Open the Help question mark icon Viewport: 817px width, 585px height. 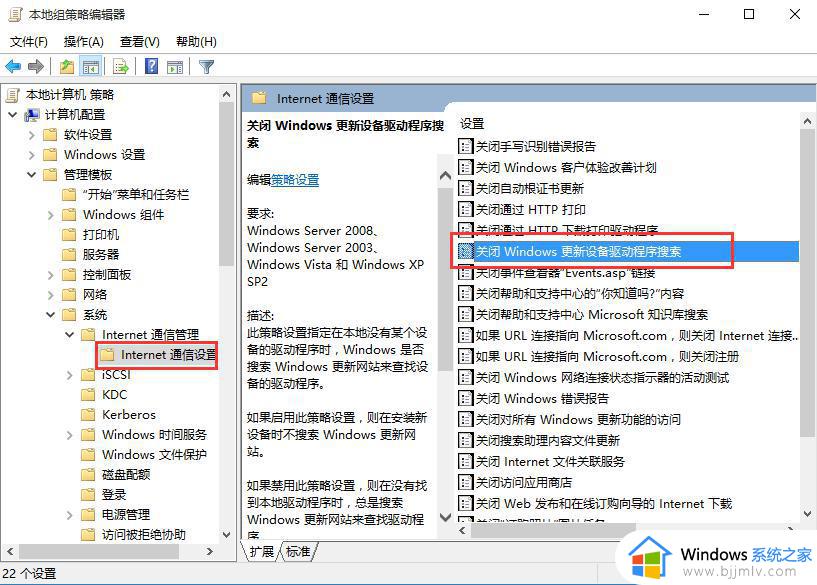(151, 66)
